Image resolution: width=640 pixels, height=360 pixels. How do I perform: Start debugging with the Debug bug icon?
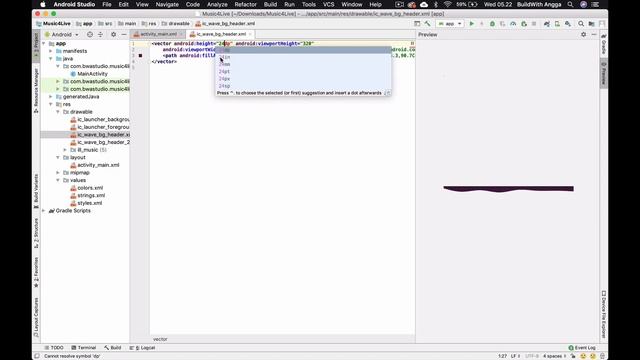click(492, 24)
